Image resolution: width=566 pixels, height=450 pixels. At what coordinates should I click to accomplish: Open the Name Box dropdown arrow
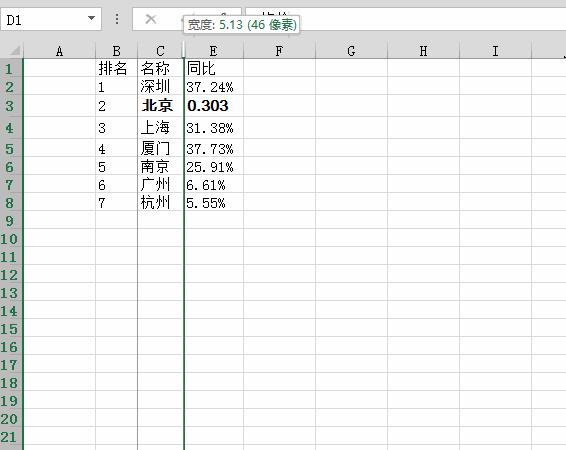pos(91,18)
